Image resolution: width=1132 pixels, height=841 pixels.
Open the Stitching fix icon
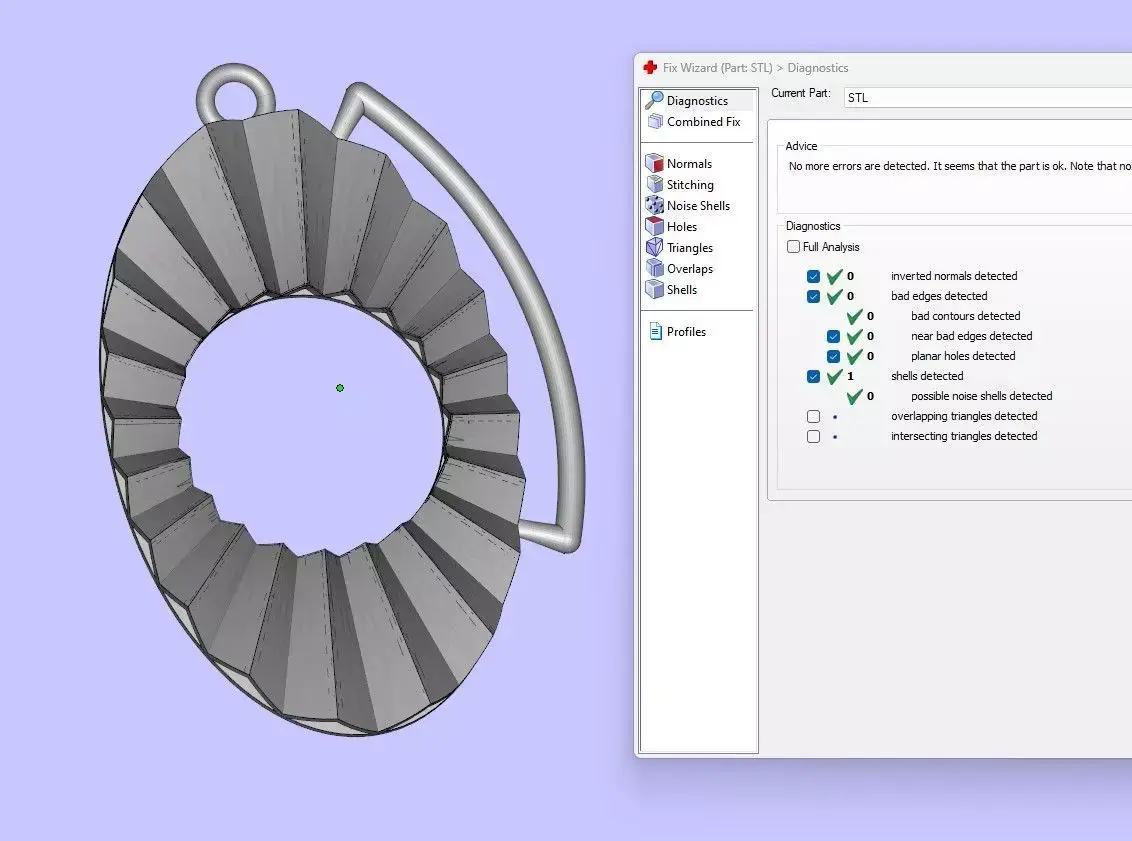click(x=654, y=184)
